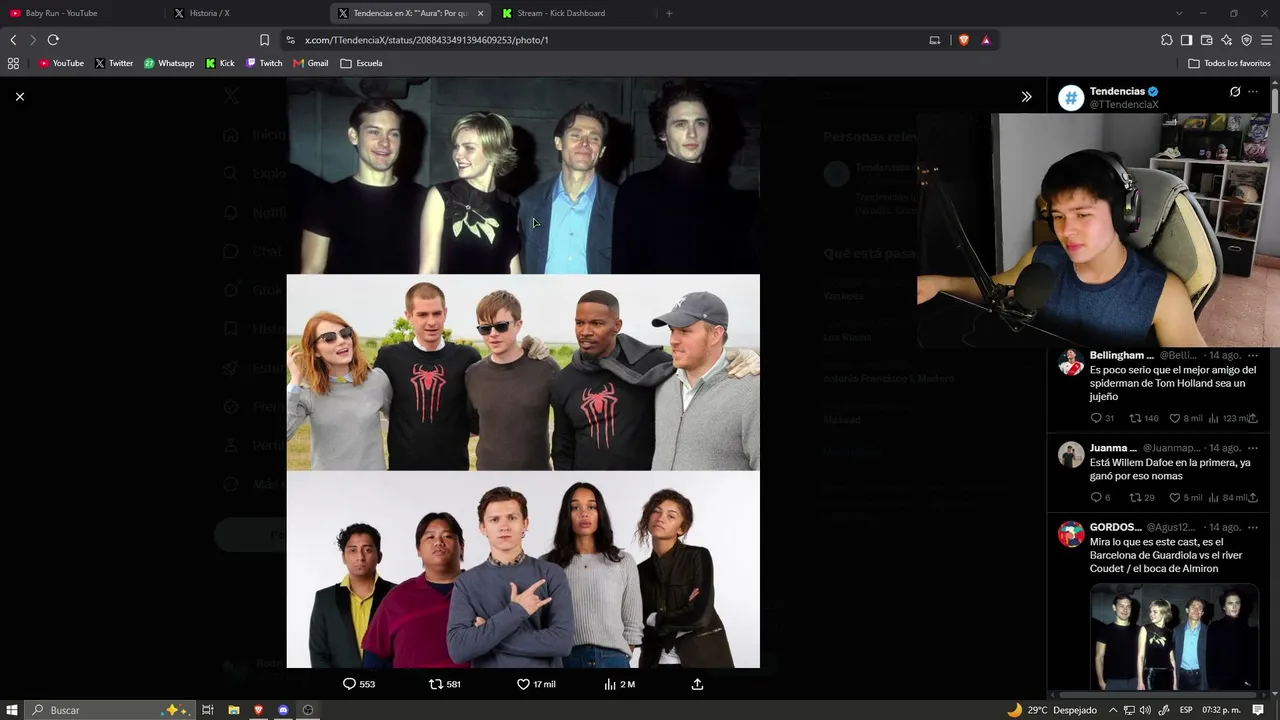
Task: Open more options on Juanma reply
Action: click(1253, 448)
